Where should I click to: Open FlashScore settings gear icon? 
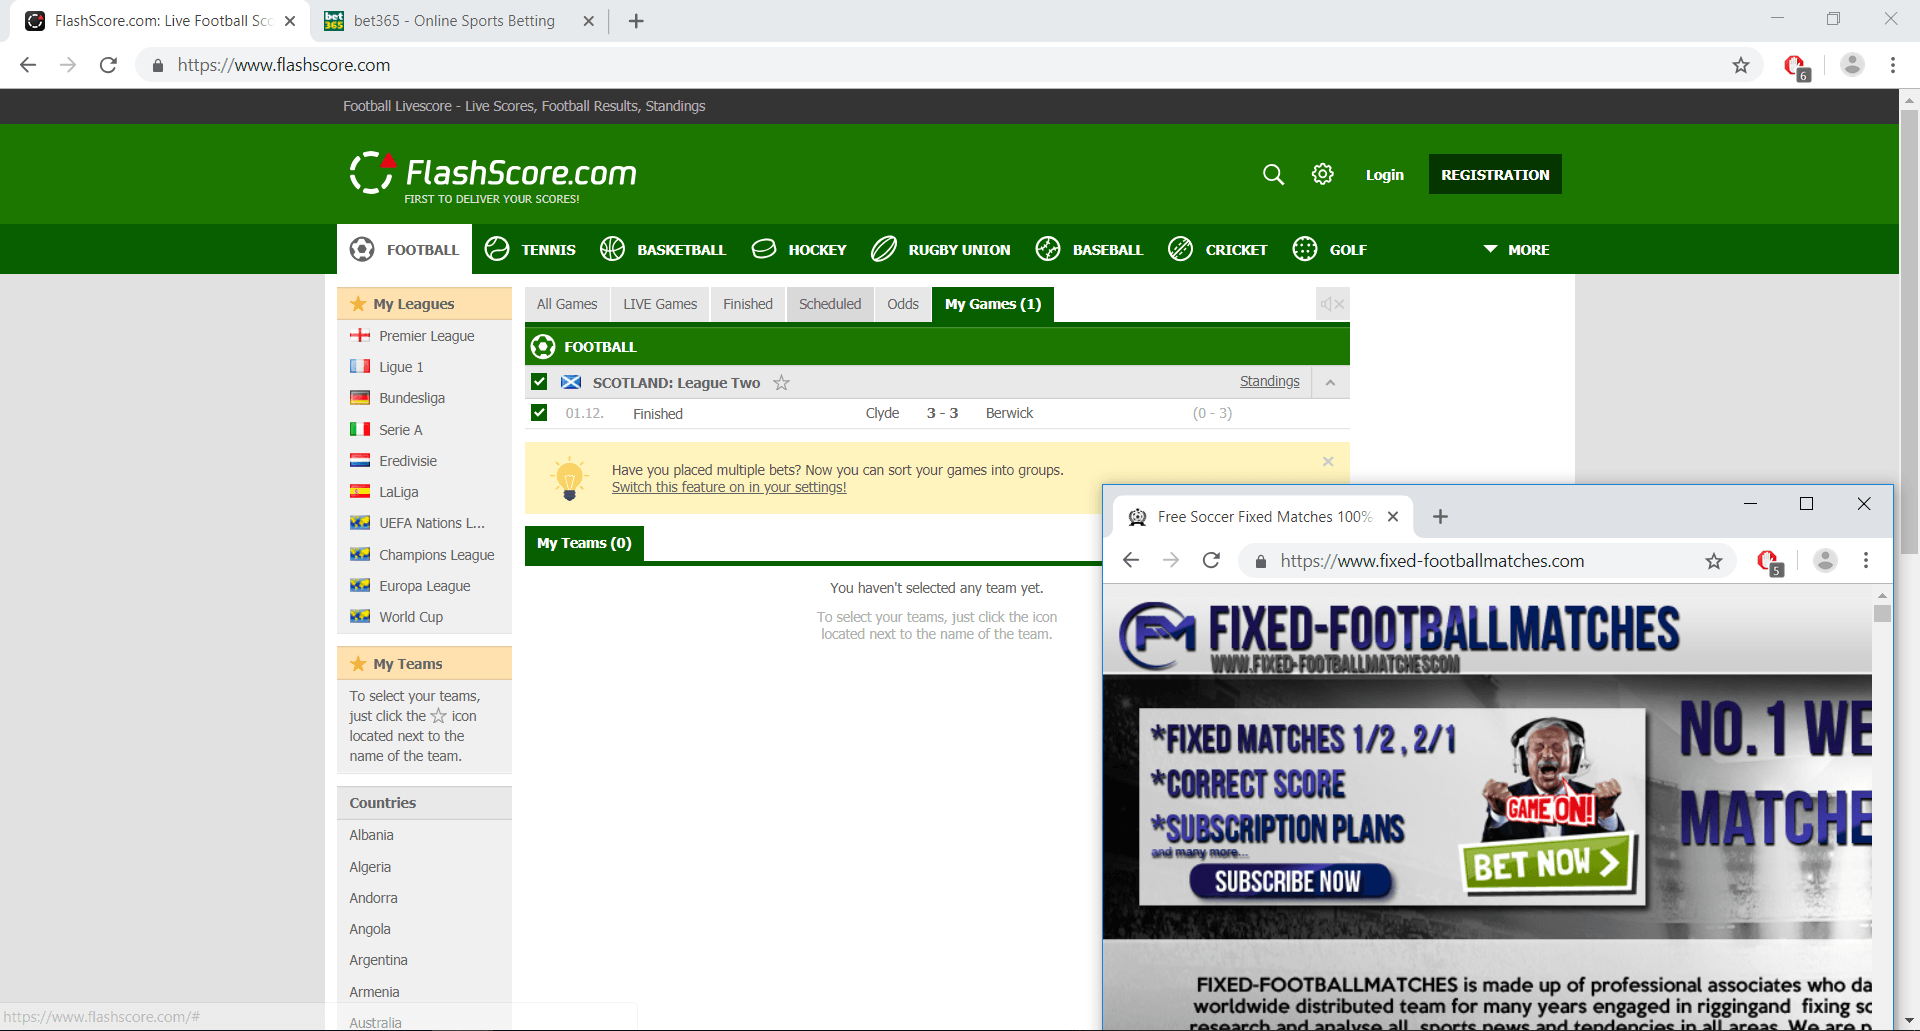point(1322,174)
